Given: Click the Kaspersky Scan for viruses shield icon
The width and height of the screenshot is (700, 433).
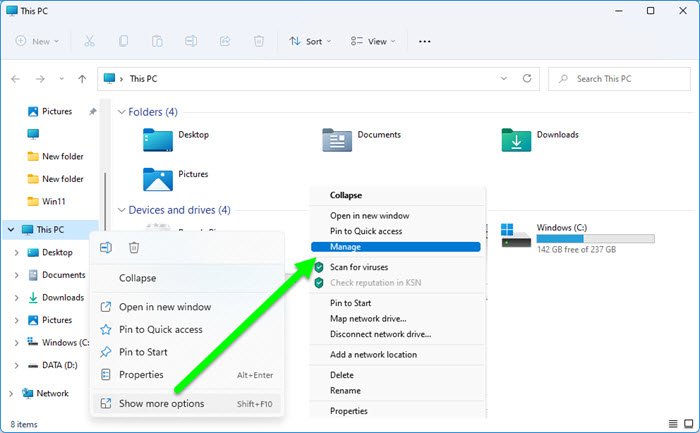Looking at the screenshot, I should (x=319, y=267).
